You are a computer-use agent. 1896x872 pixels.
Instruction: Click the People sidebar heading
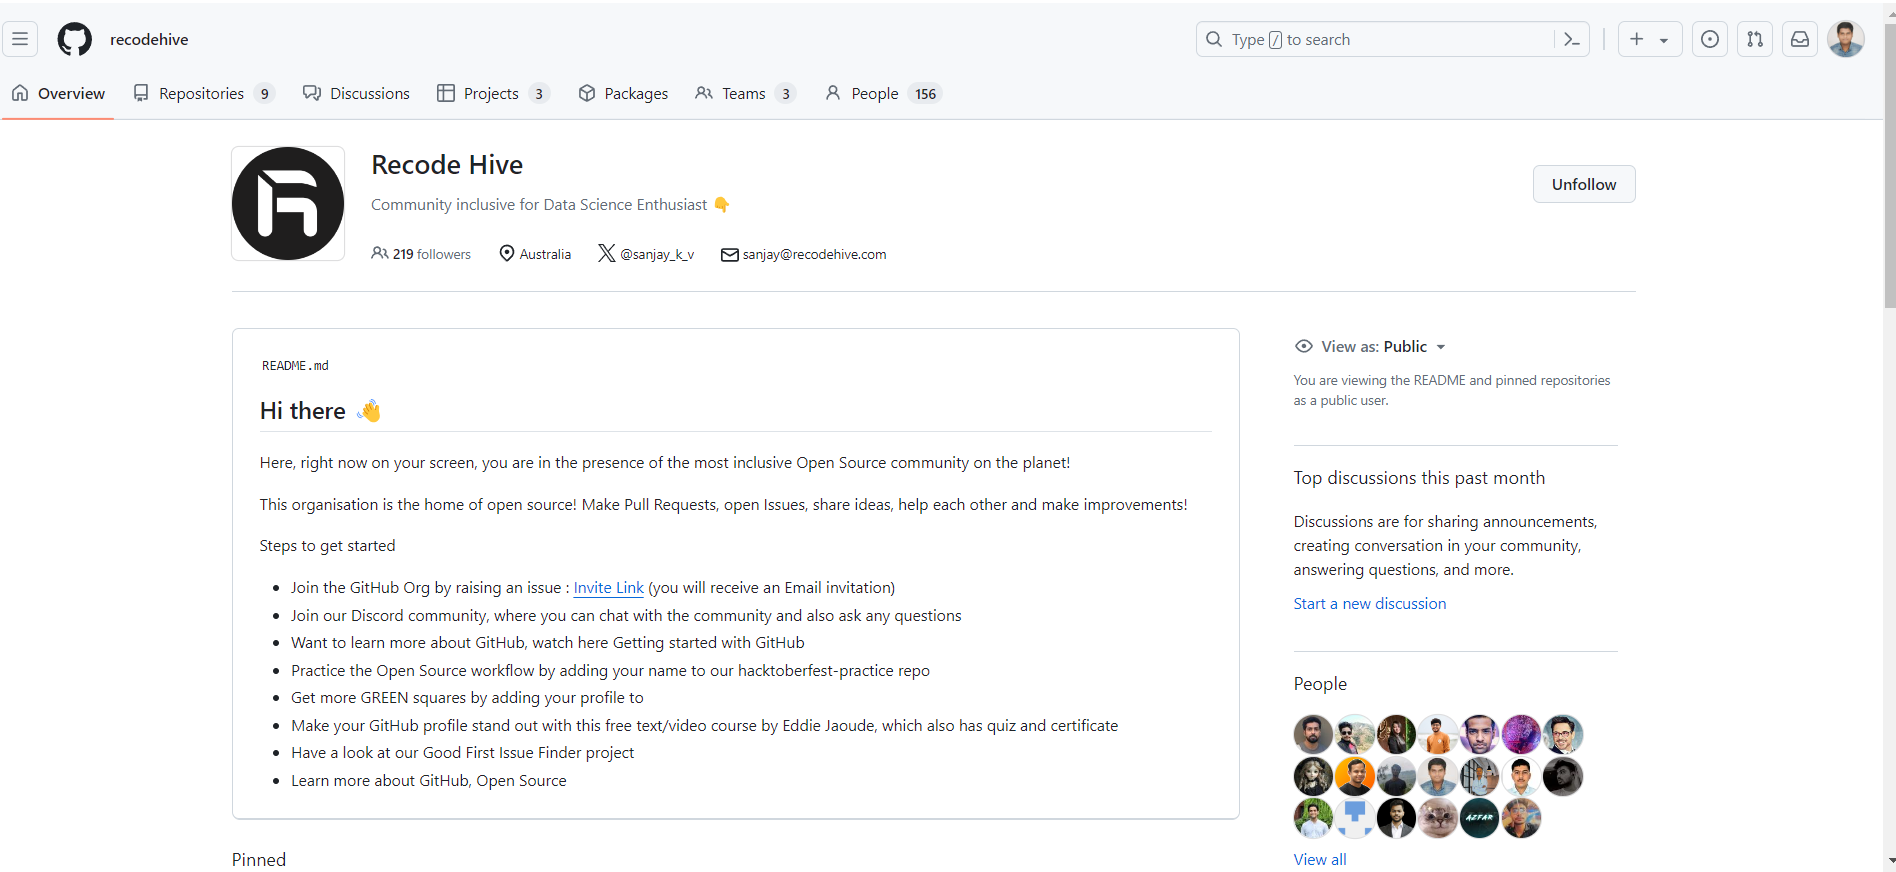click(1320, 684)
